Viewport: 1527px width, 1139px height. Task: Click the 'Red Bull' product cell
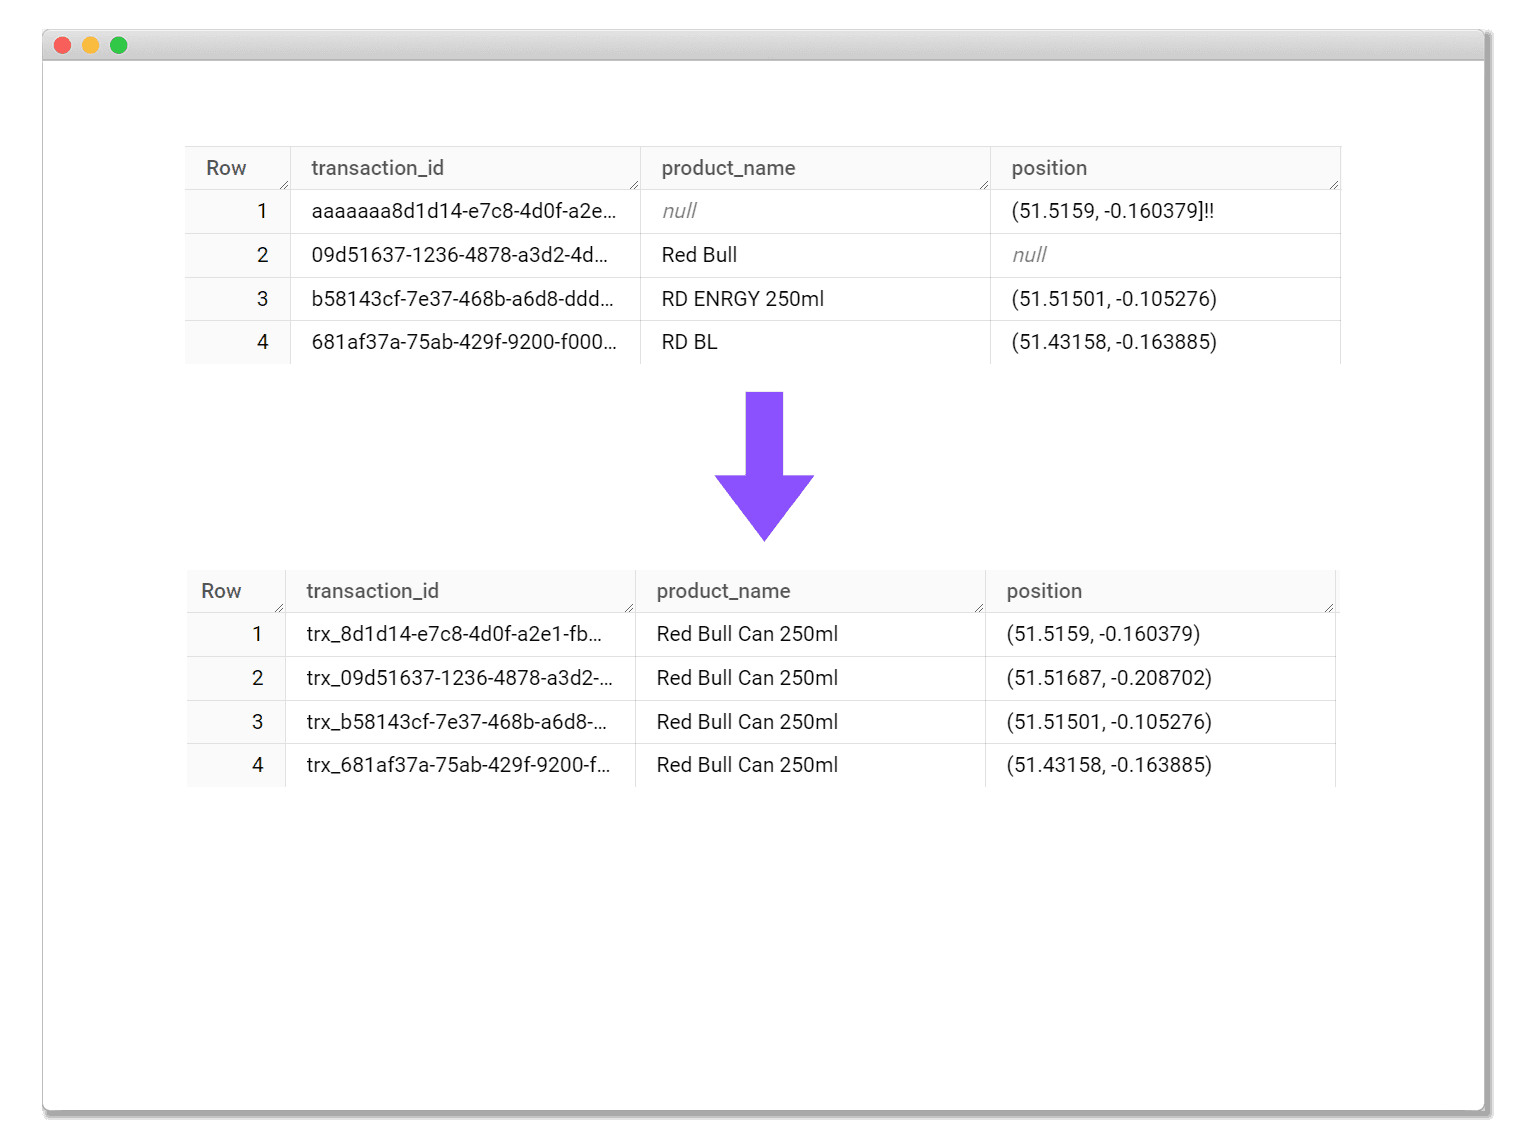click(815, 255)
